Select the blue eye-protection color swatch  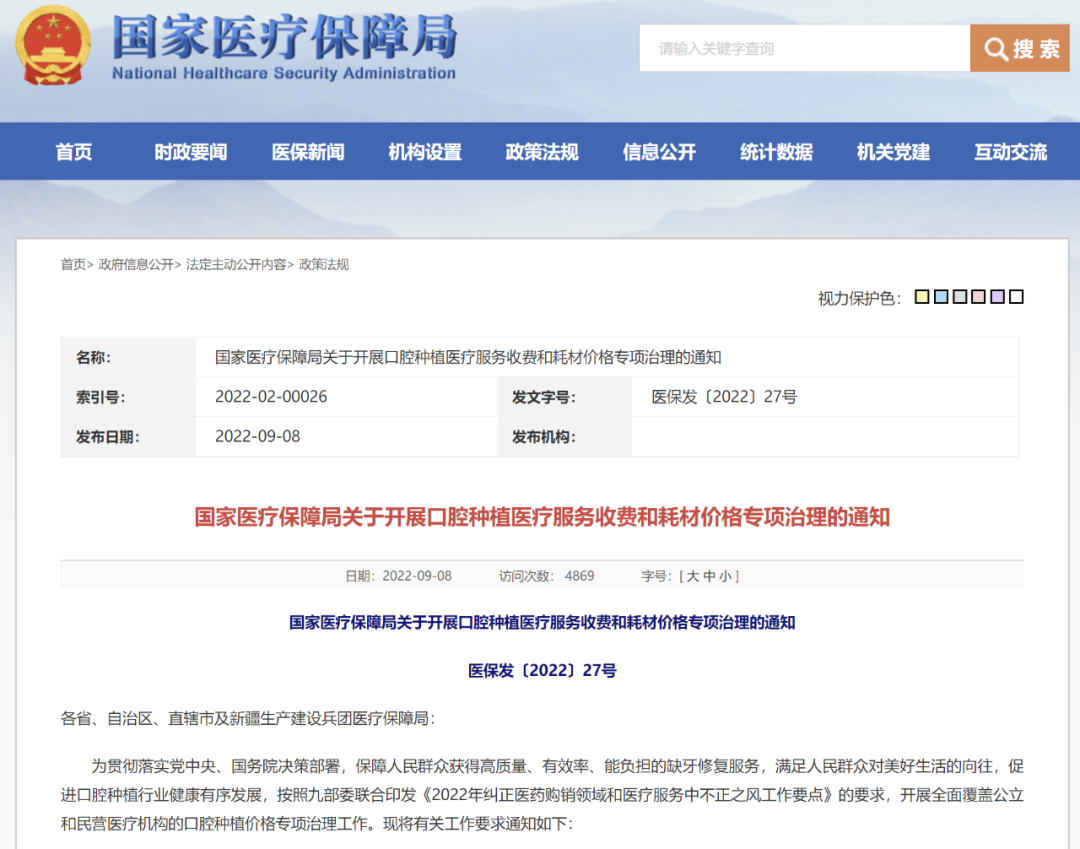coord(941,297)
